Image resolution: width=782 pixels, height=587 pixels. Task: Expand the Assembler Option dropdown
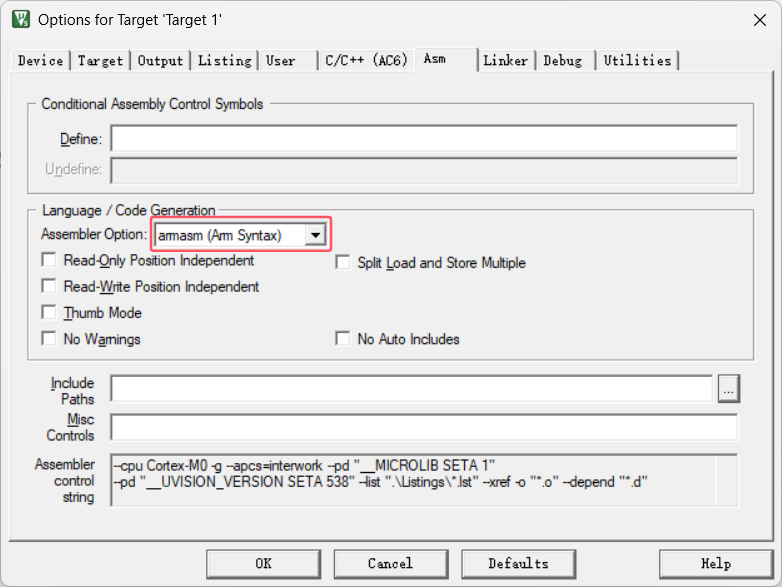316,235
